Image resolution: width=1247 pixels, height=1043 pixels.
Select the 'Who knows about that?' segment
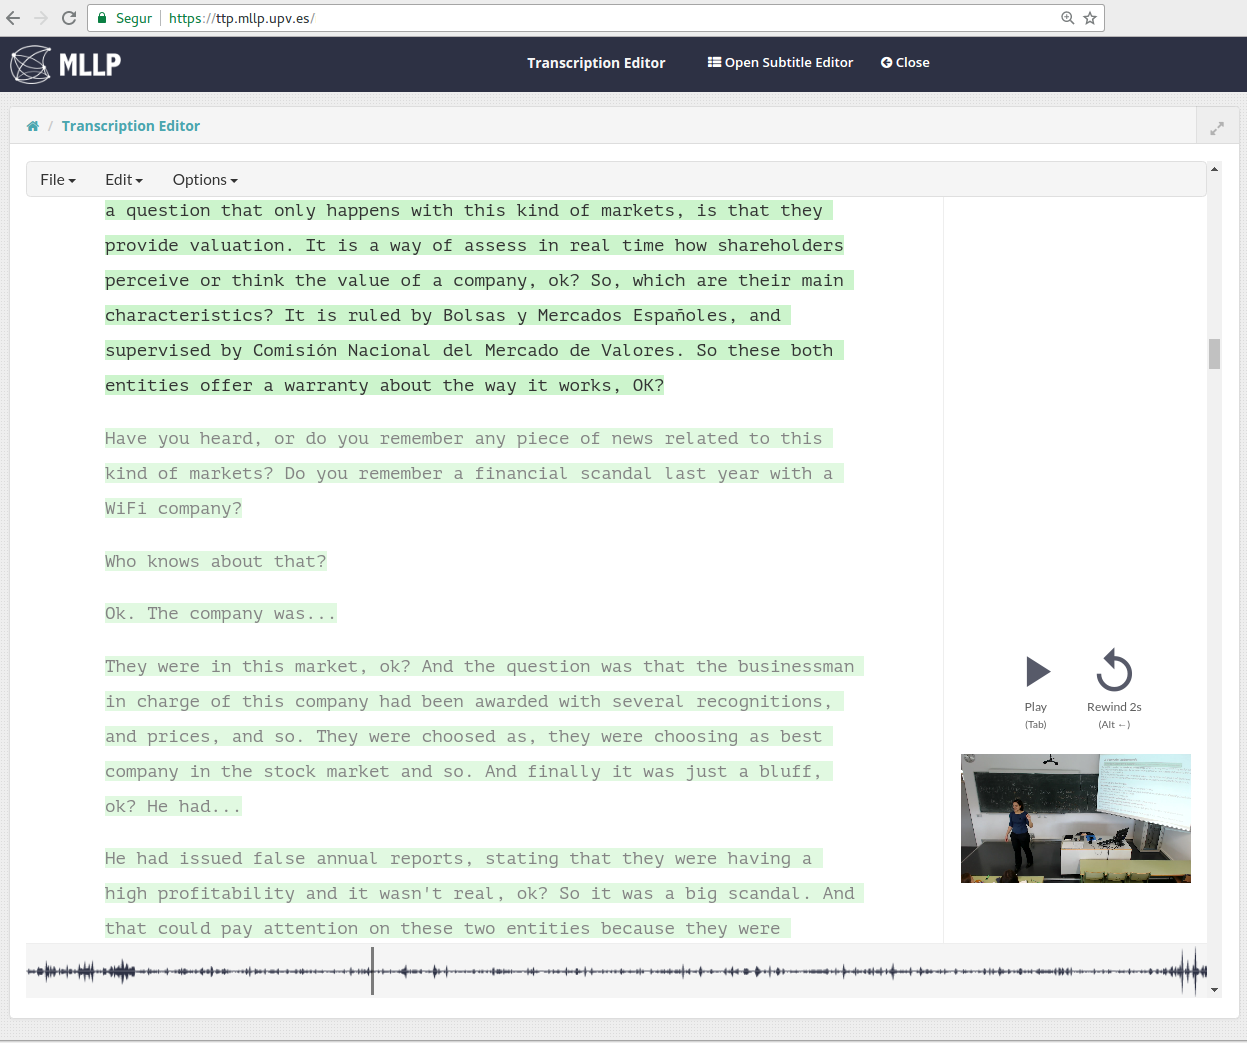coord(216,562)
